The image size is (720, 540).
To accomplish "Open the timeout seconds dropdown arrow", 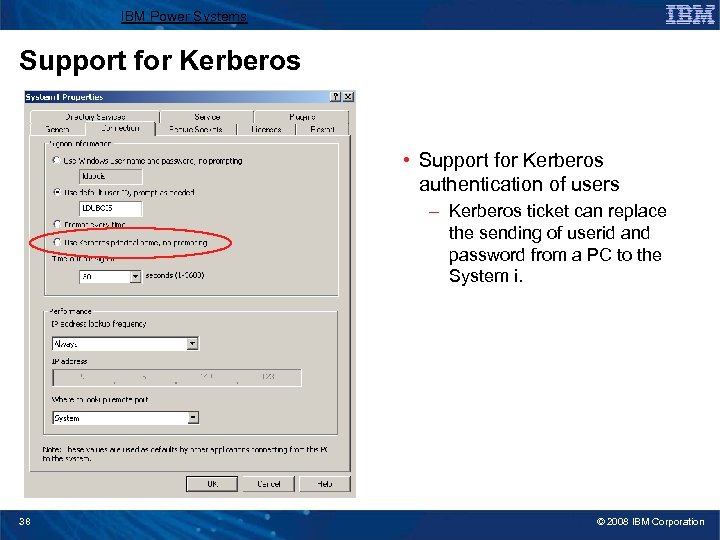I will 135,276.
